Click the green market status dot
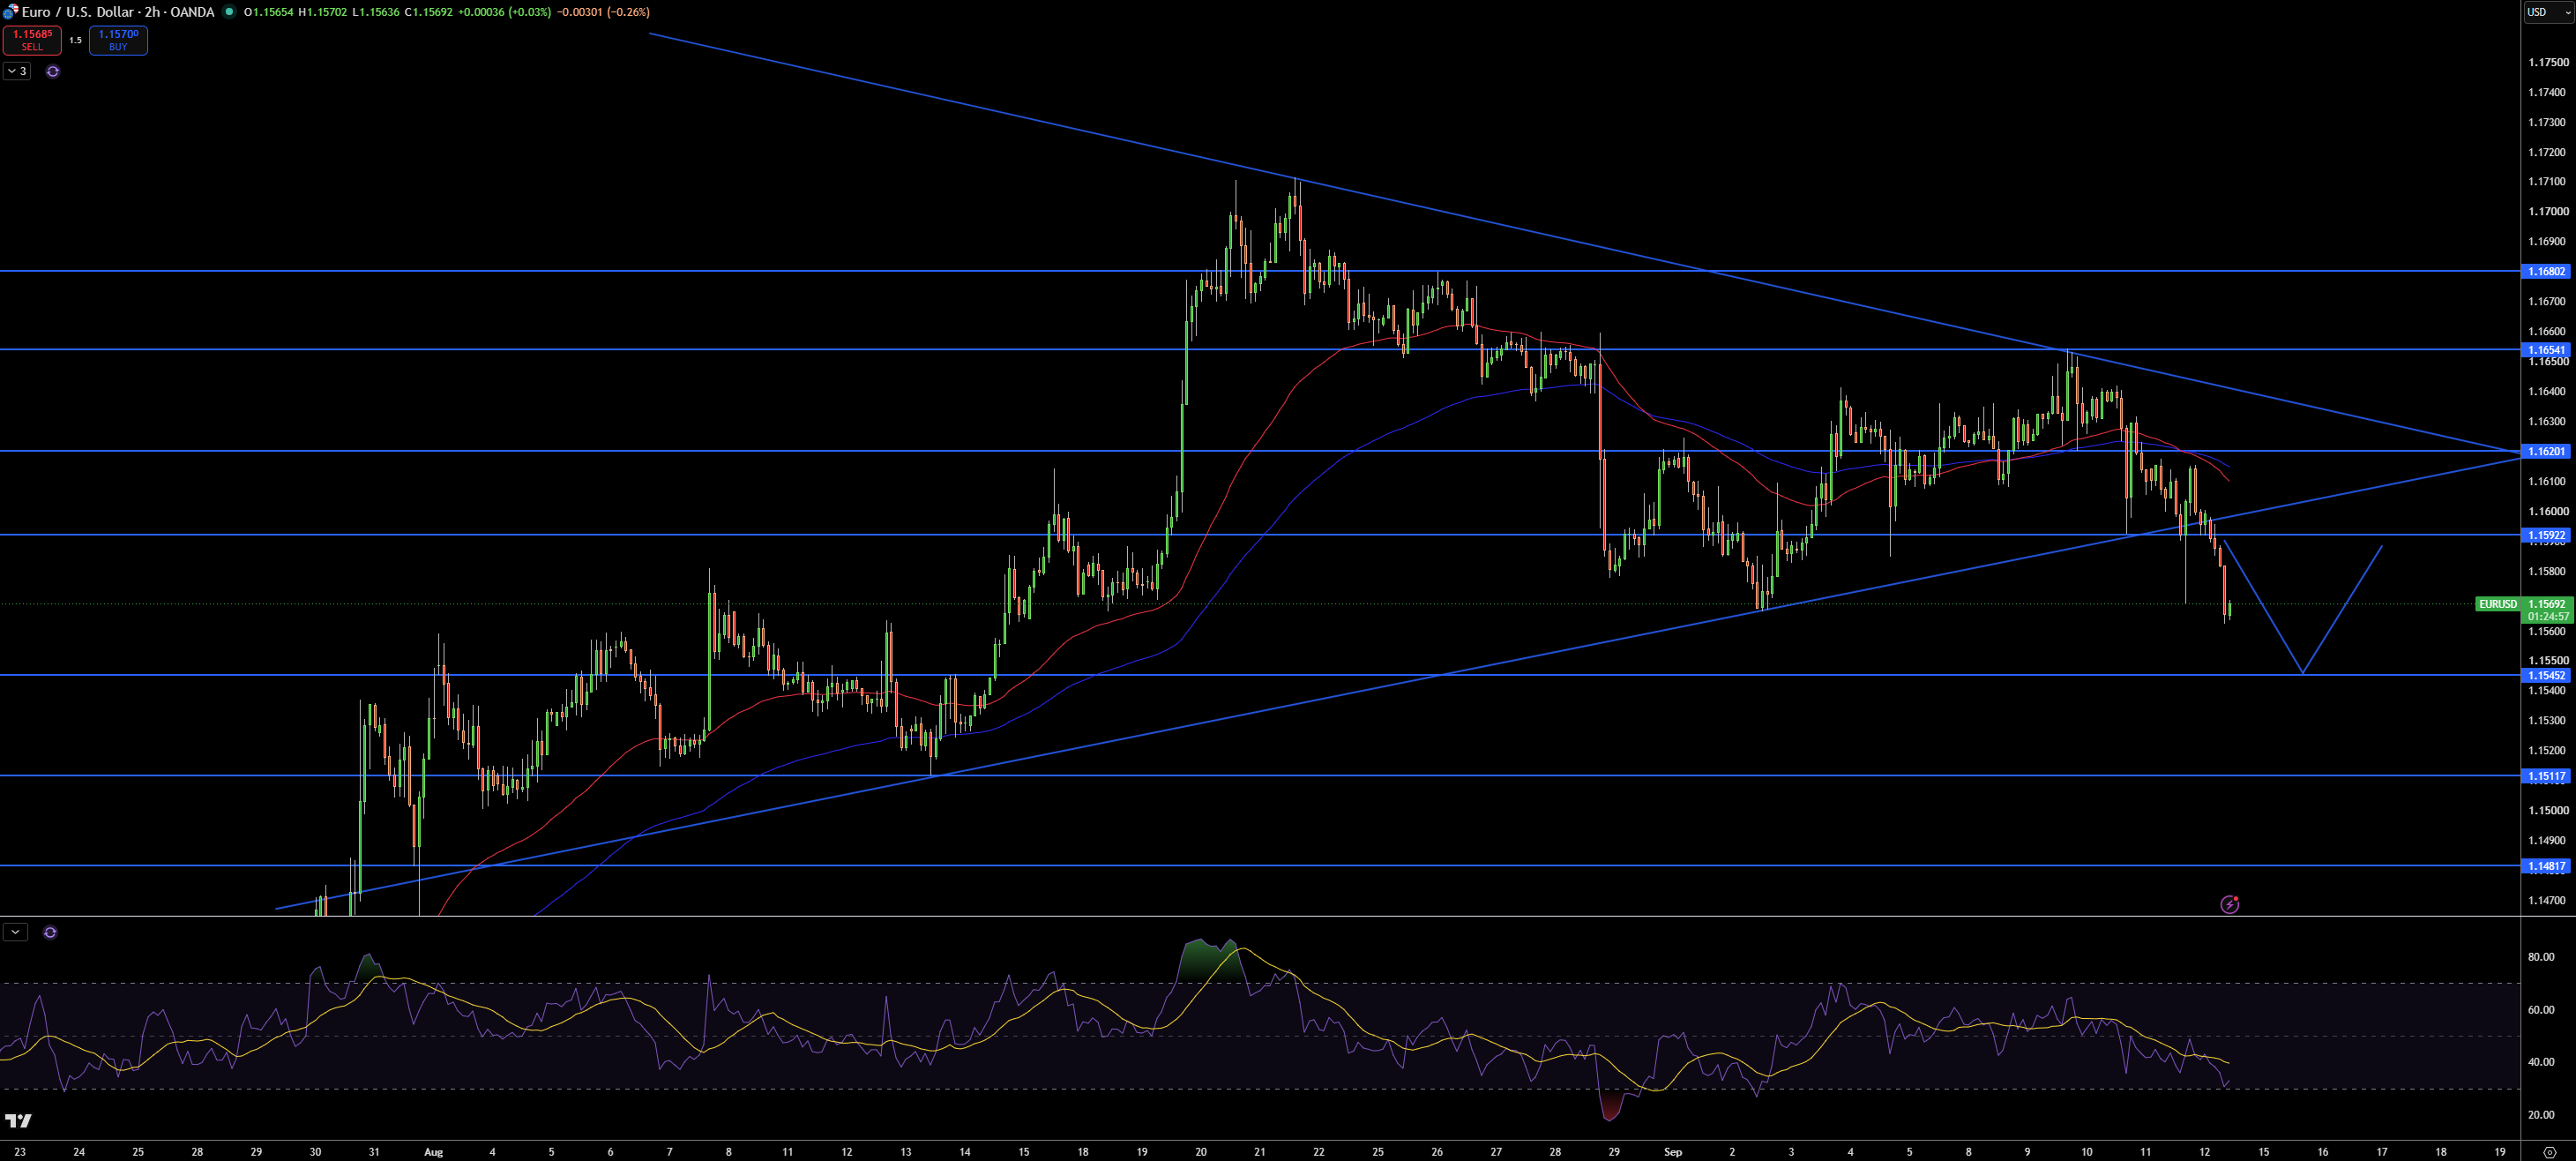 [x=229, y=12]
